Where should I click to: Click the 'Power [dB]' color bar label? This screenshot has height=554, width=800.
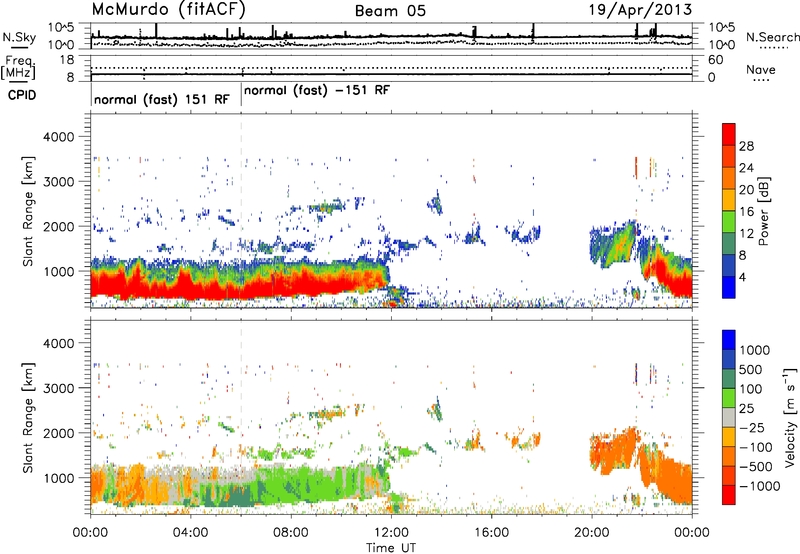click(x=763, y=211)
